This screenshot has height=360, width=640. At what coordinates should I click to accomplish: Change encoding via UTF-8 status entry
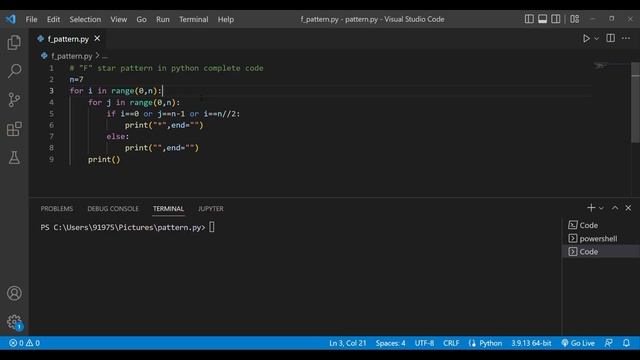pos(424,343)
